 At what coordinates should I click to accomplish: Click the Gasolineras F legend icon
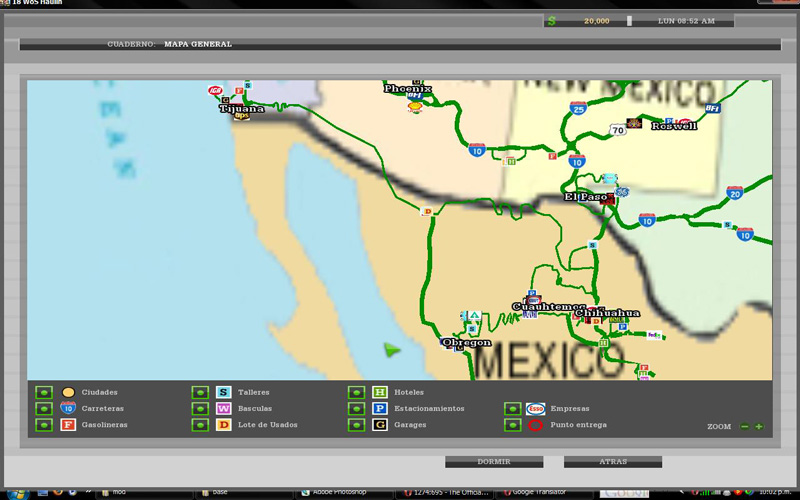pos(68,425)
